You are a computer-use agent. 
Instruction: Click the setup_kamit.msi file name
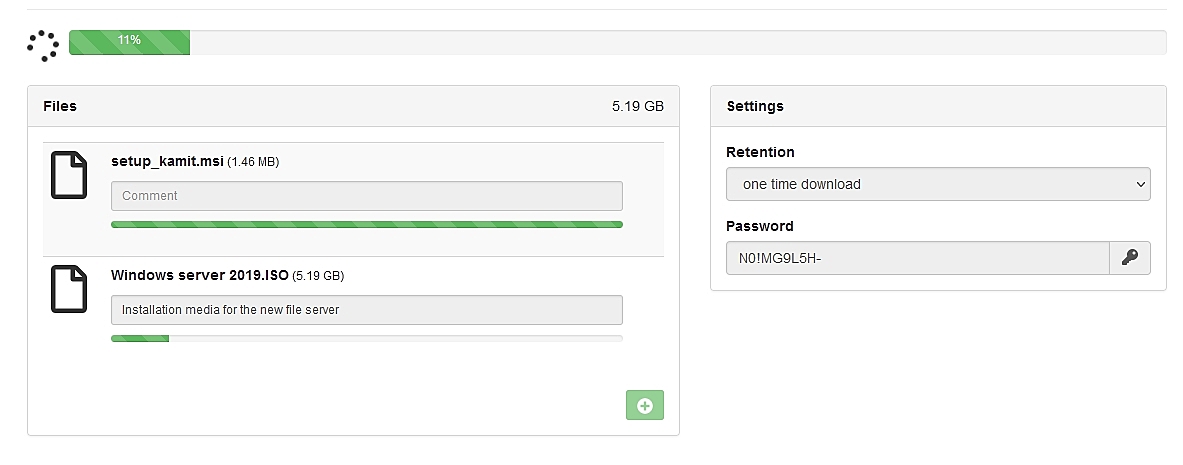pyautogui.click(x=167, y=161)
